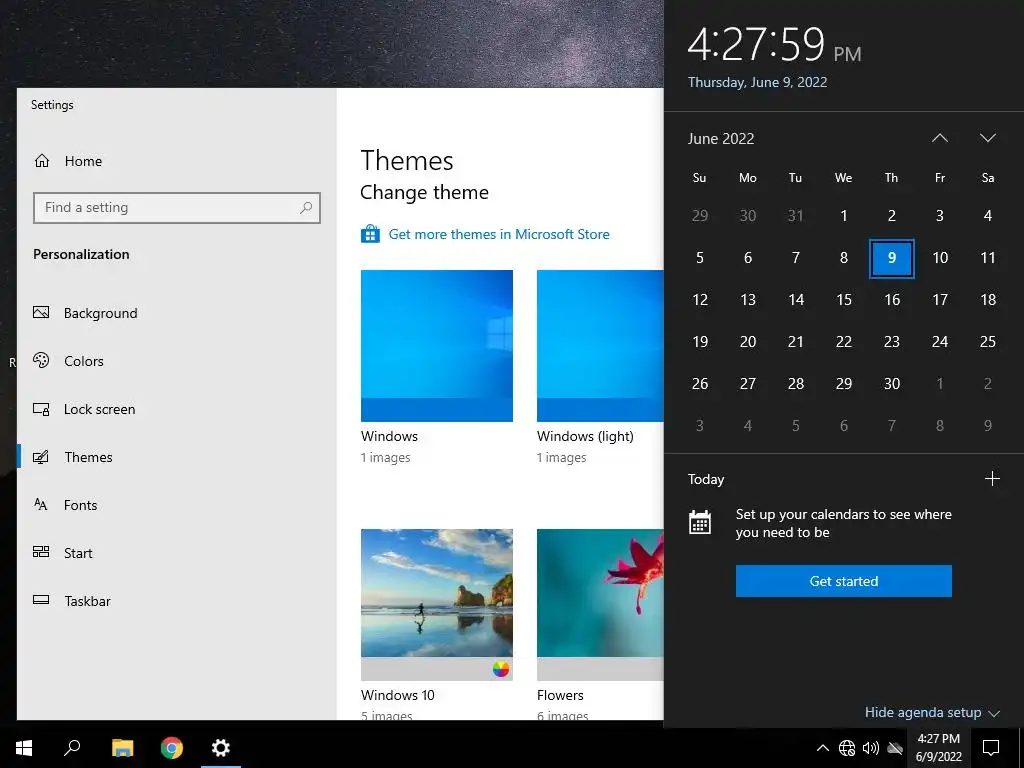This screenshot has width=1024, height=768.
Task: Show hidden system tray icons
Action: pyautogui.click(x=823, y=748)
